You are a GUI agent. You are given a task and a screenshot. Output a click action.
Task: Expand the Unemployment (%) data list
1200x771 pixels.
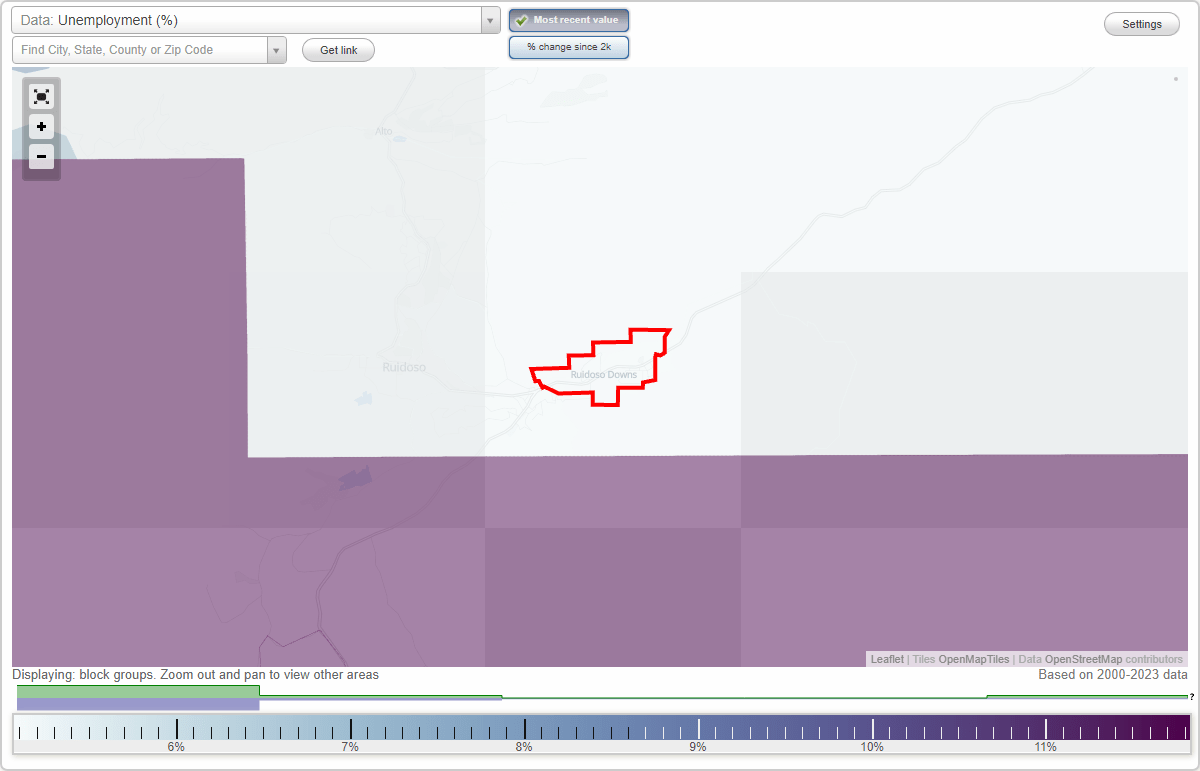tap(489, 19)
